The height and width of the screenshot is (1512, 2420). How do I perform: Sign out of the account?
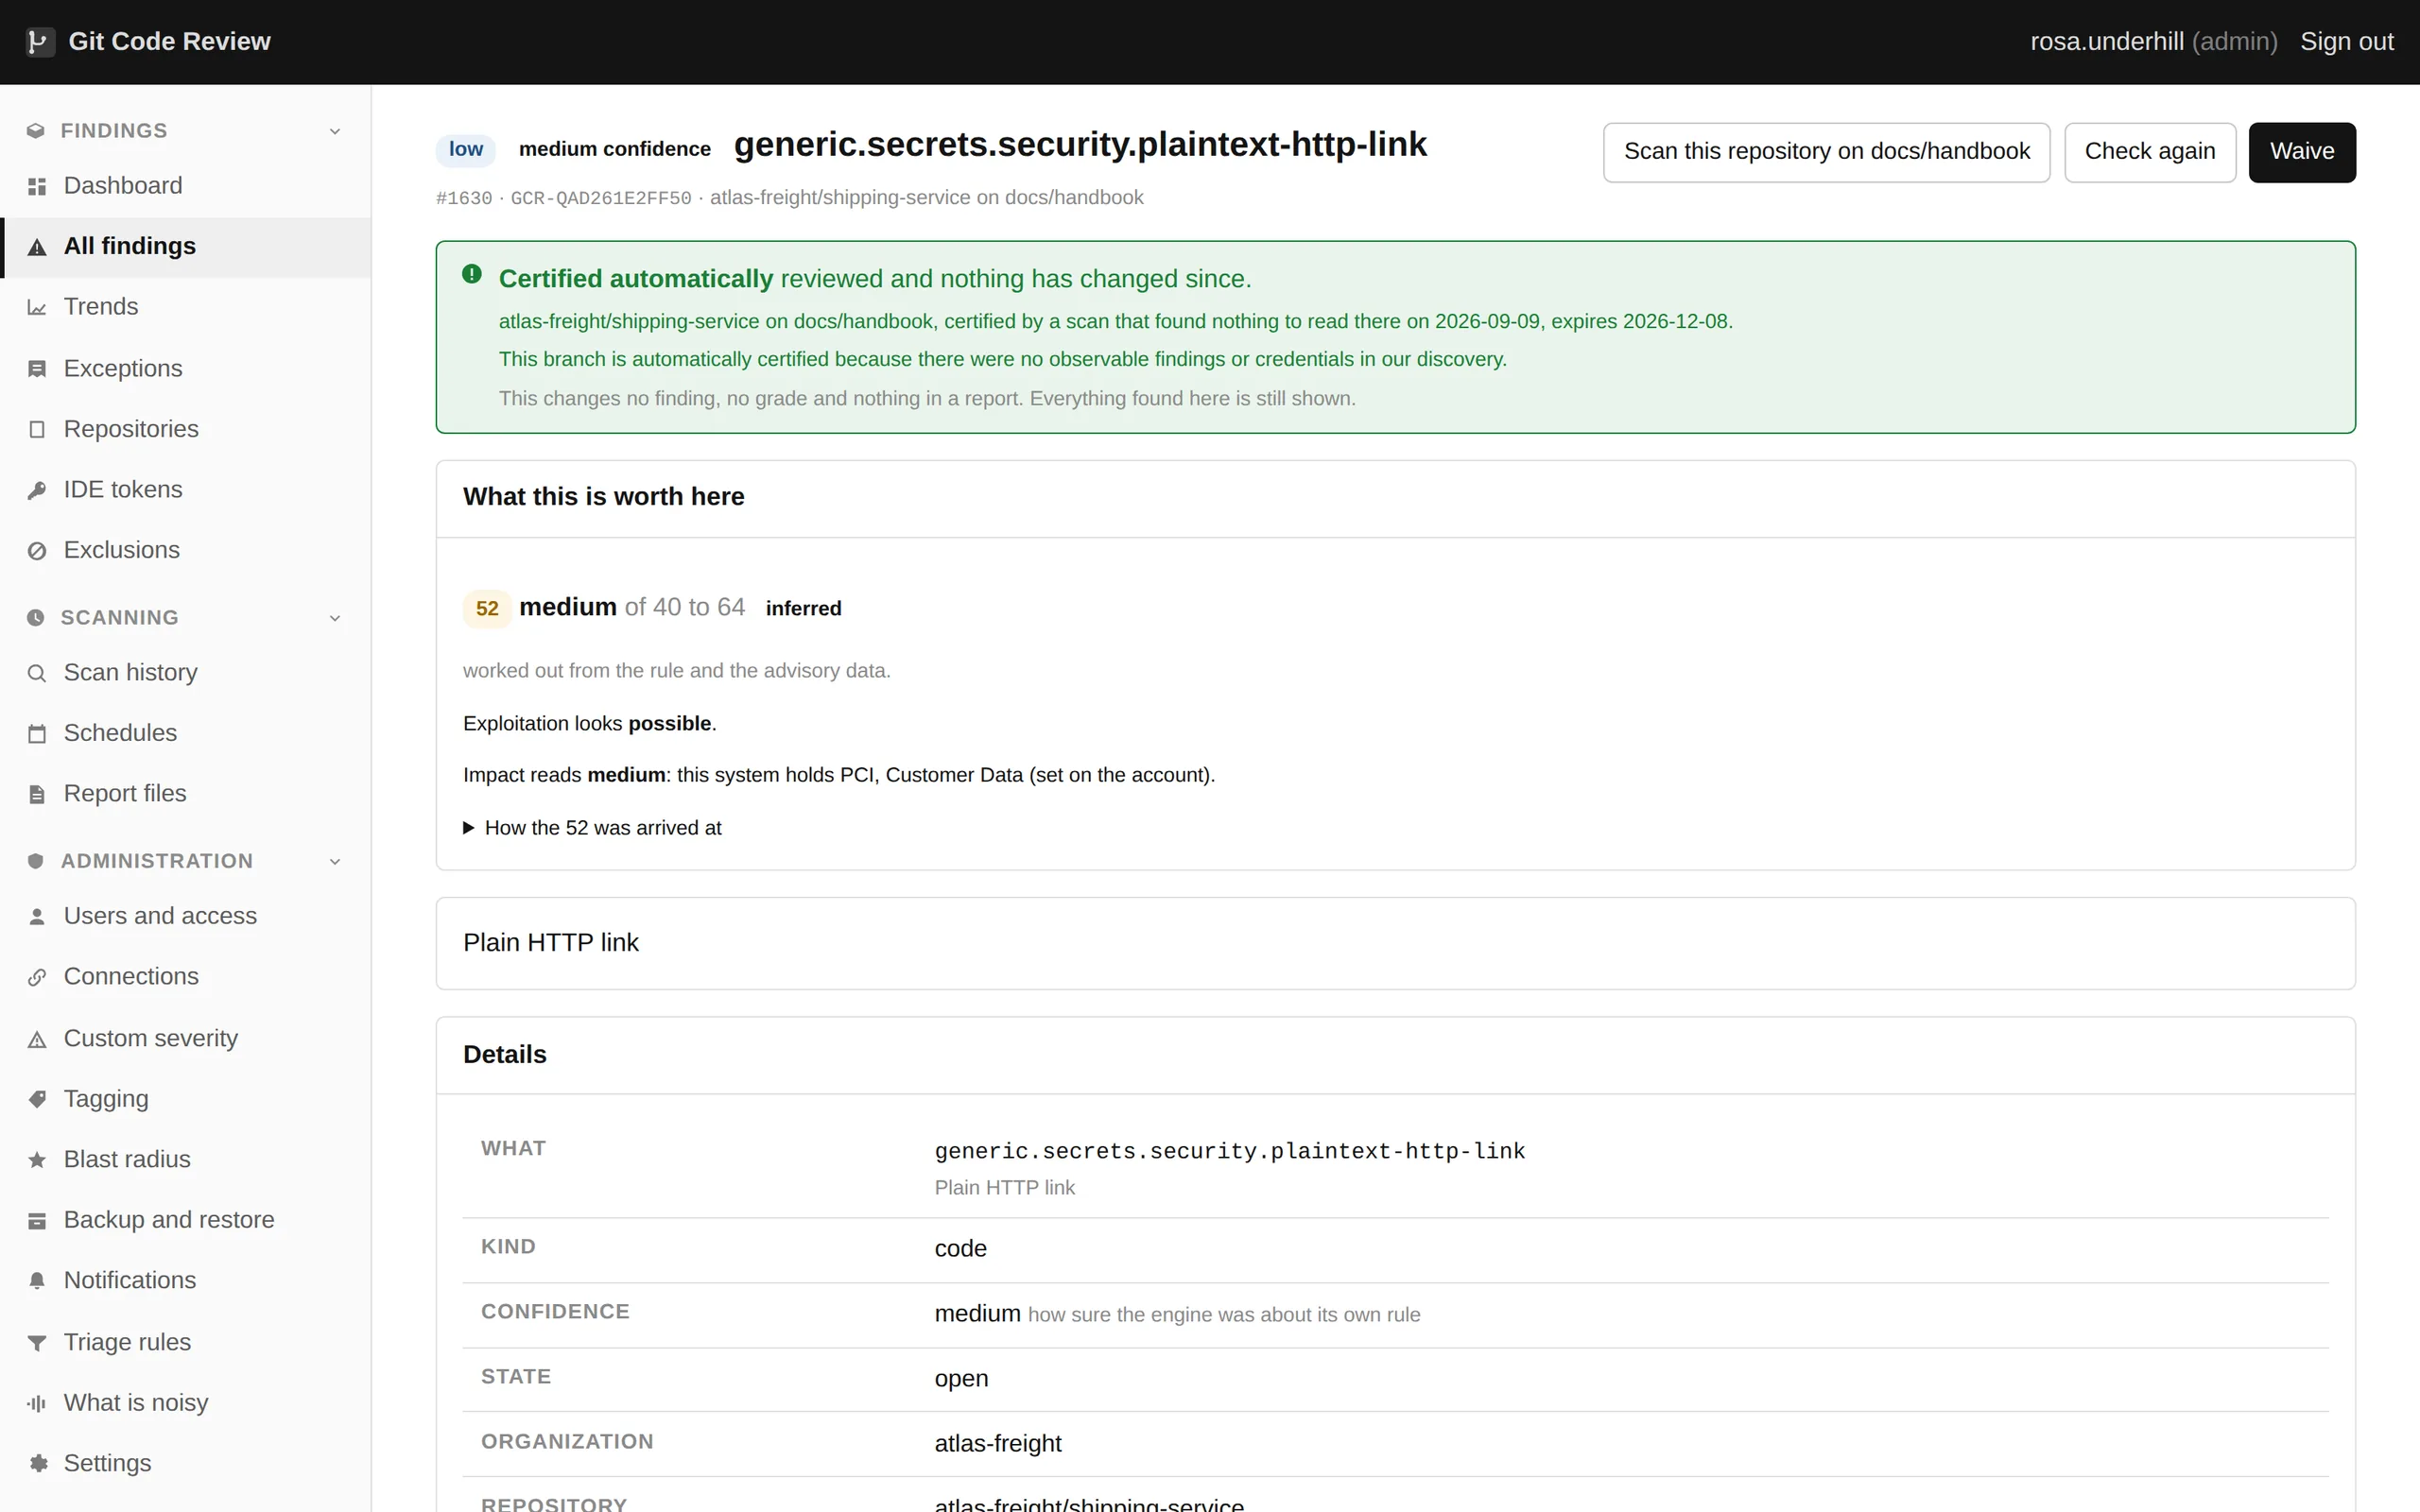(2346, 42)
